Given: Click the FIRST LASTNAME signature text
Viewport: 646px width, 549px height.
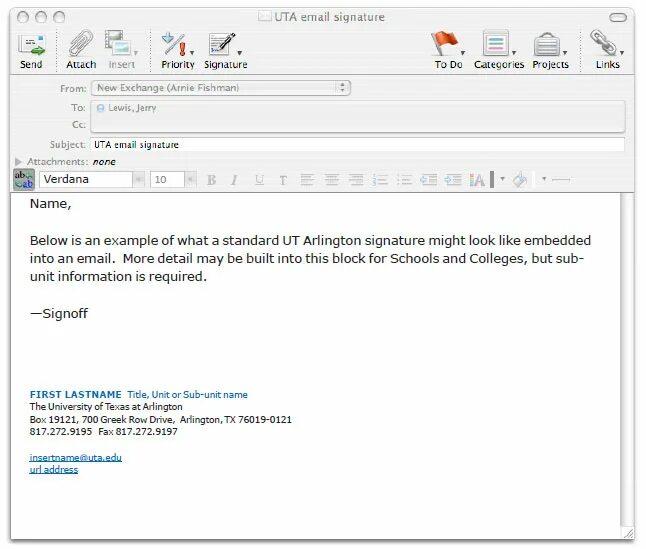Looking at the screenshot, I should pos(75,395).
